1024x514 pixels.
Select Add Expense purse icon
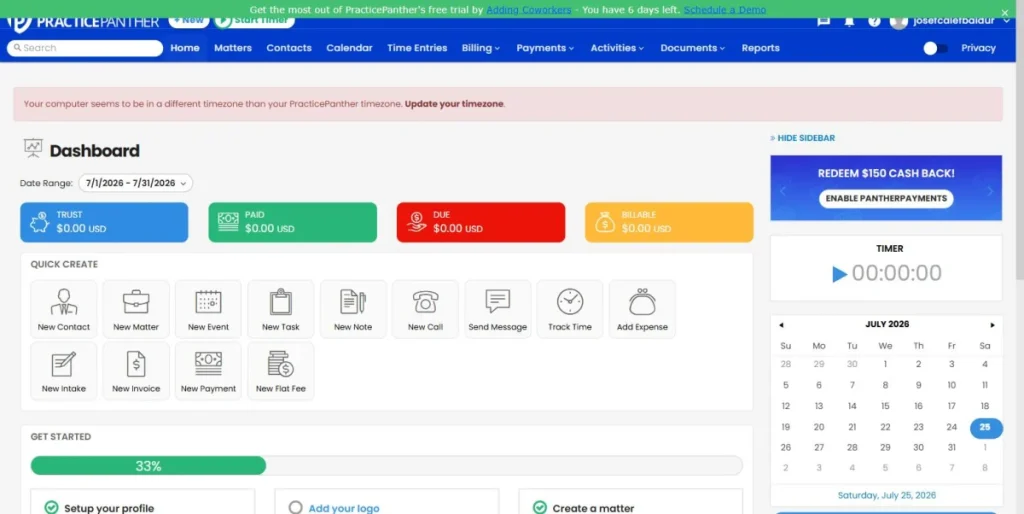click(642, 310)
